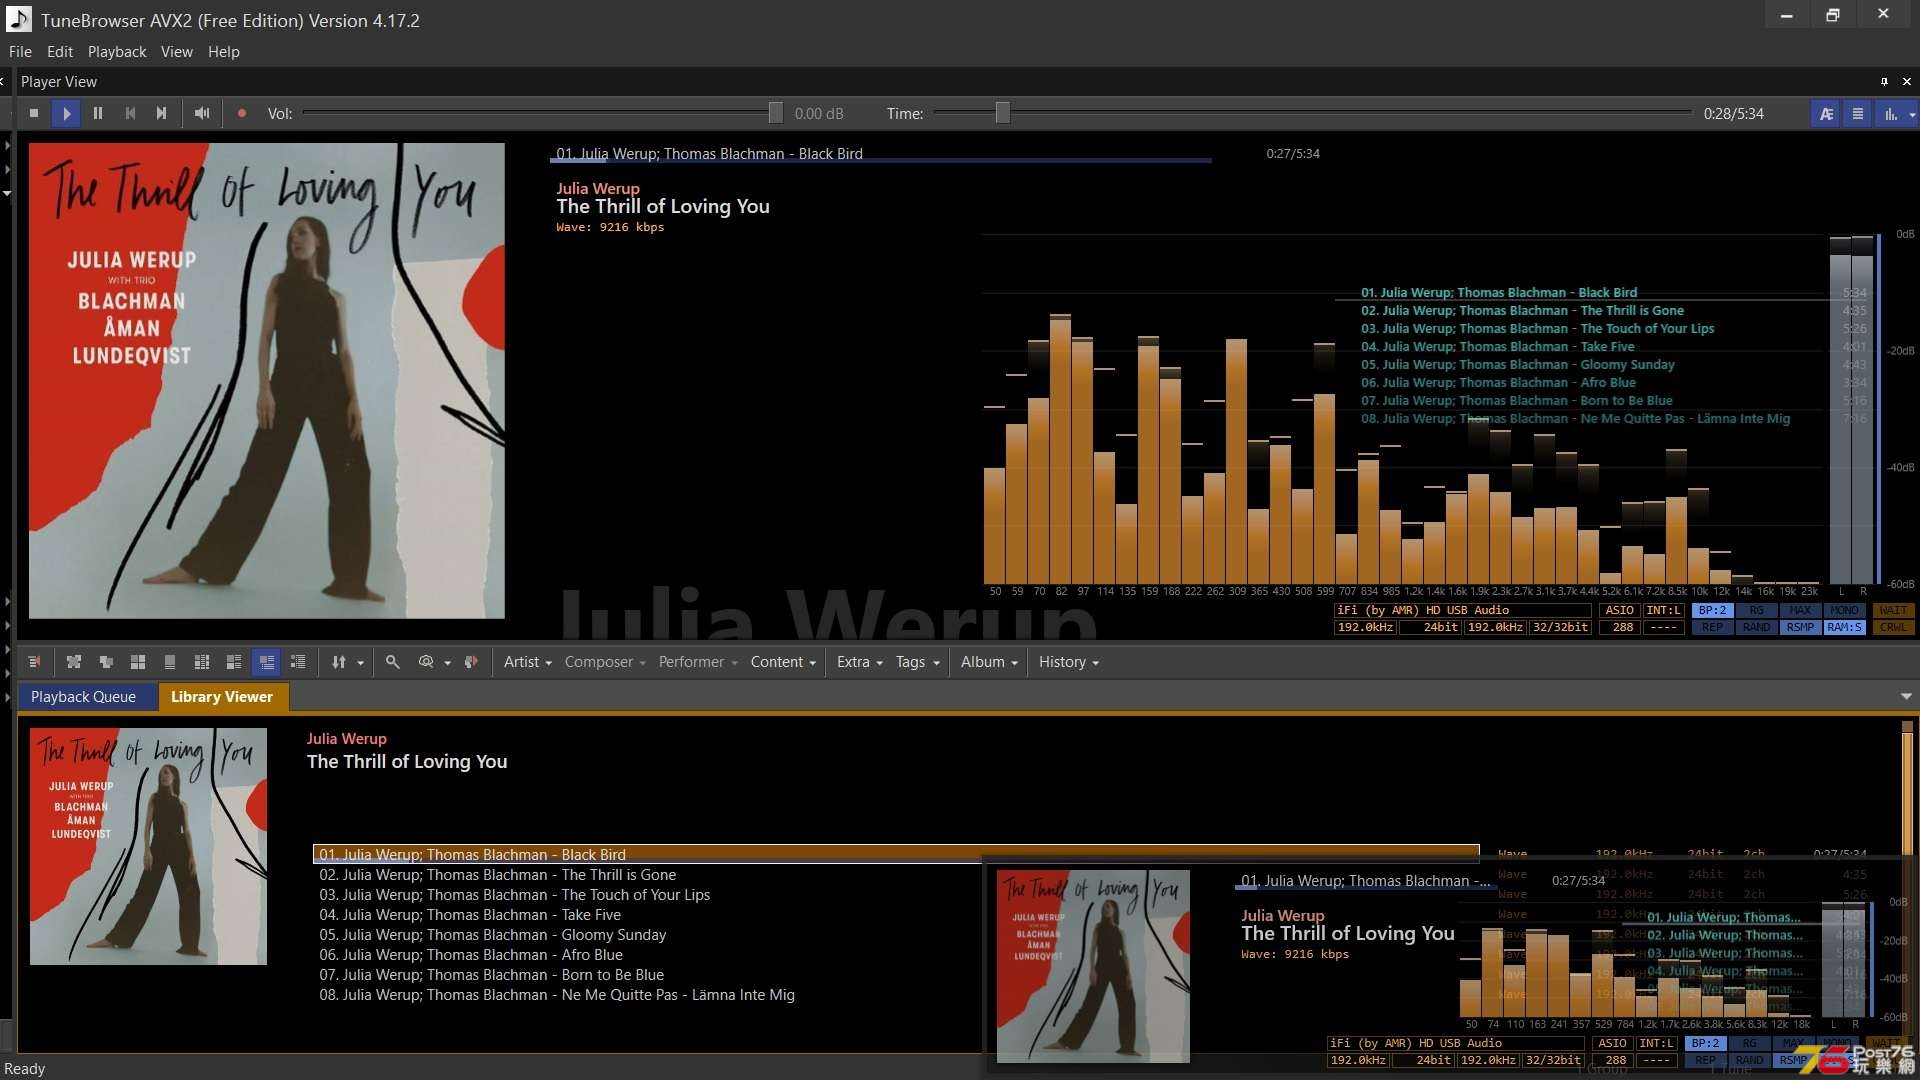Click the stacked covers view icon
This screenshot has width=1920, height=1080.
click(106, 662)
